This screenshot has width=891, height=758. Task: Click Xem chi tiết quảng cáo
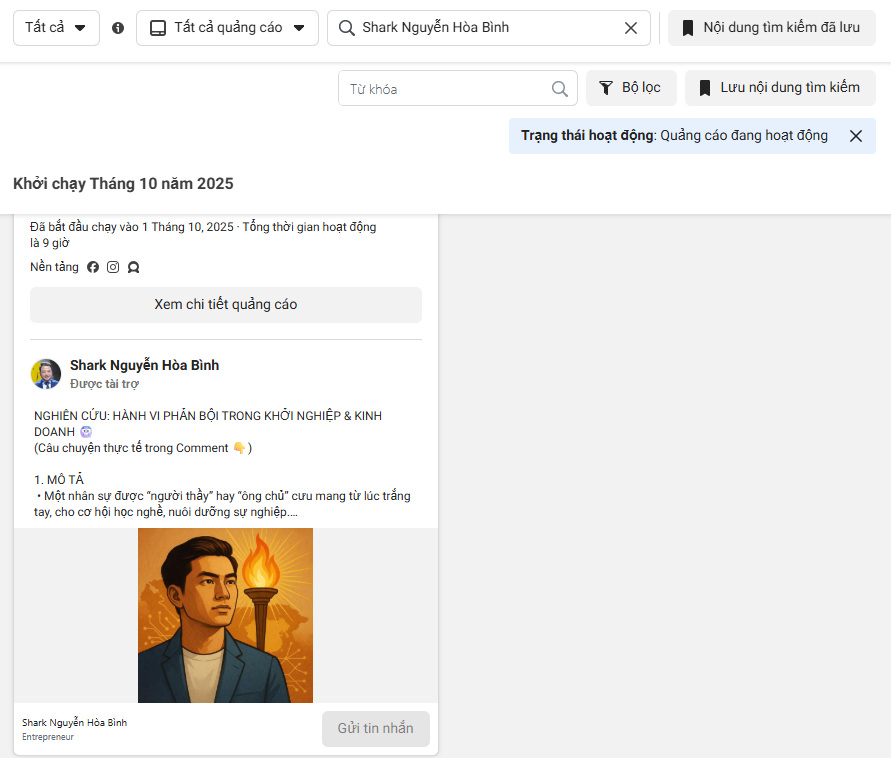(225, 305)
